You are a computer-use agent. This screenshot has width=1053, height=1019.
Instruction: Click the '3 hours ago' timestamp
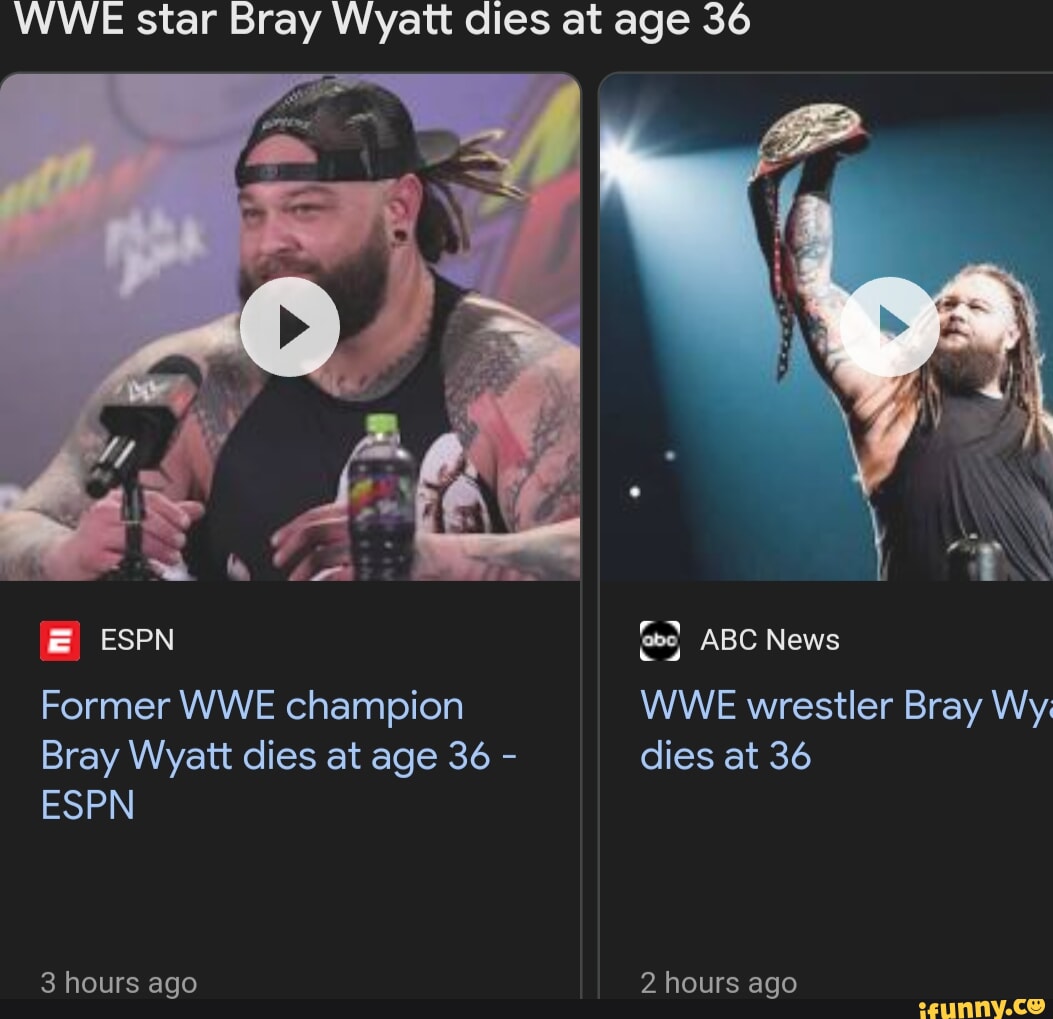(x=118, y=982)
